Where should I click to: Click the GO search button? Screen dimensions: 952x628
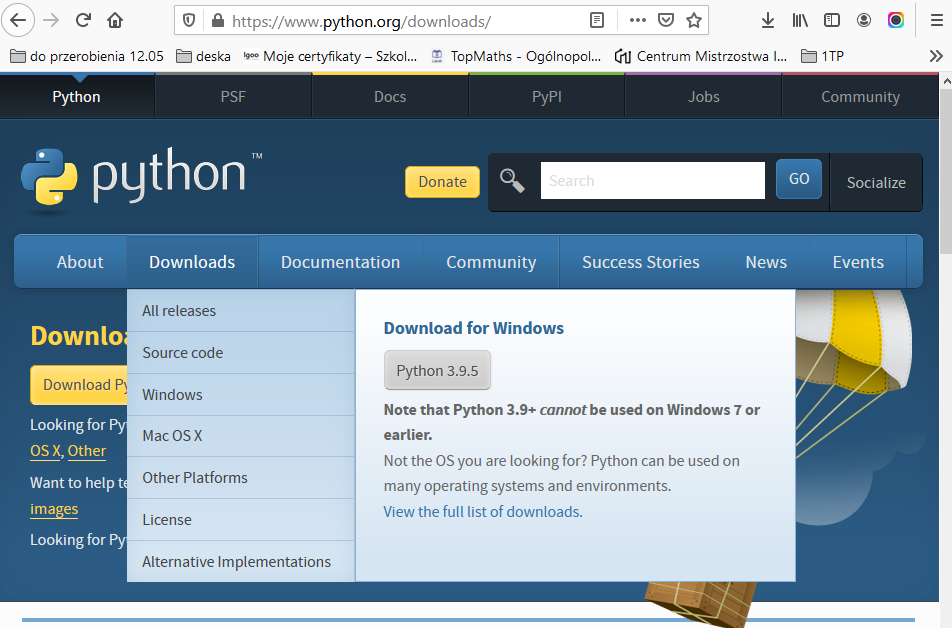(x=799, y=179)
